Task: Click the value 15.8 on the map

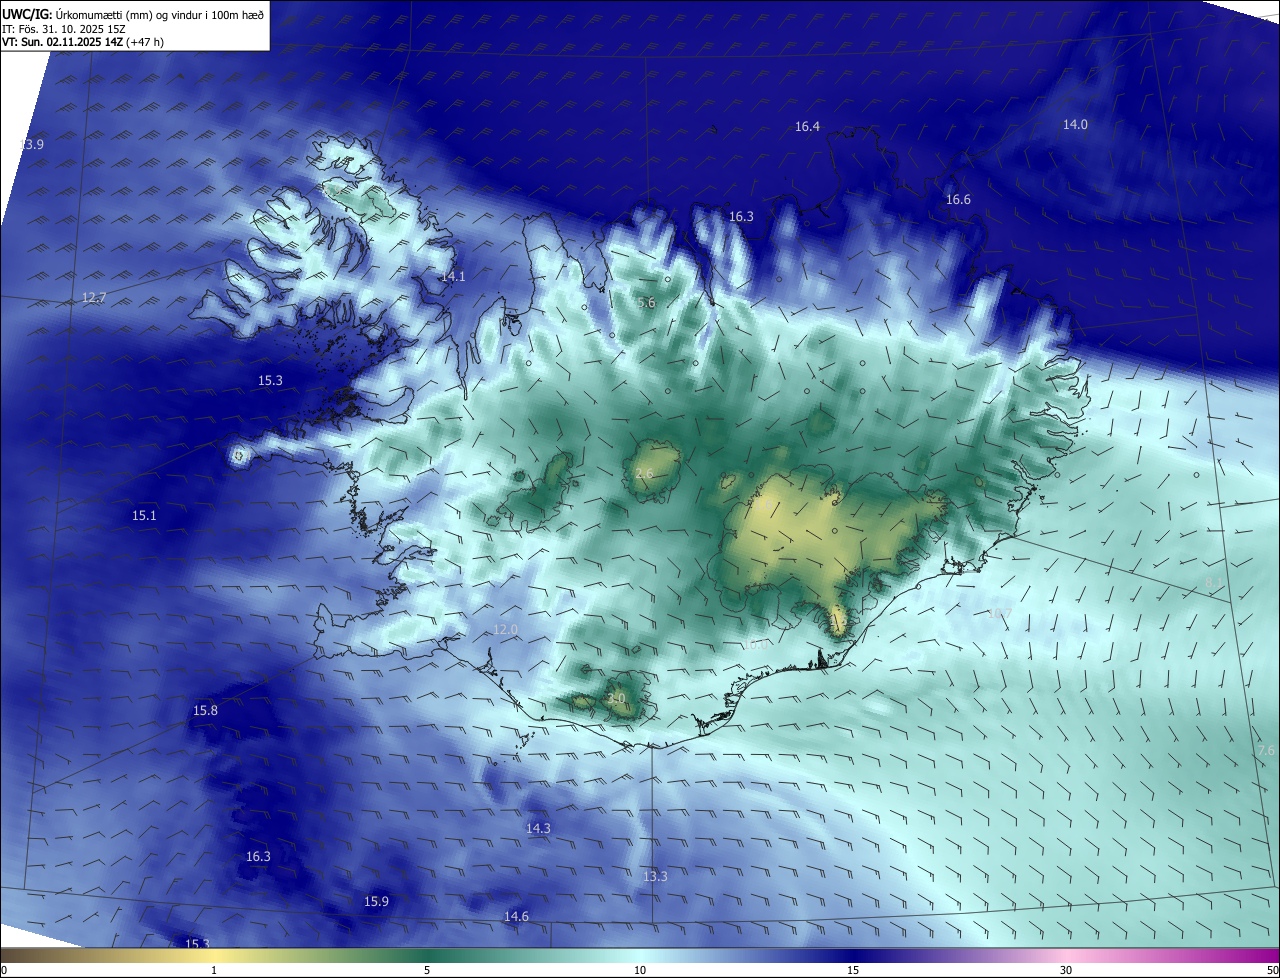Action: pos(205,711)
